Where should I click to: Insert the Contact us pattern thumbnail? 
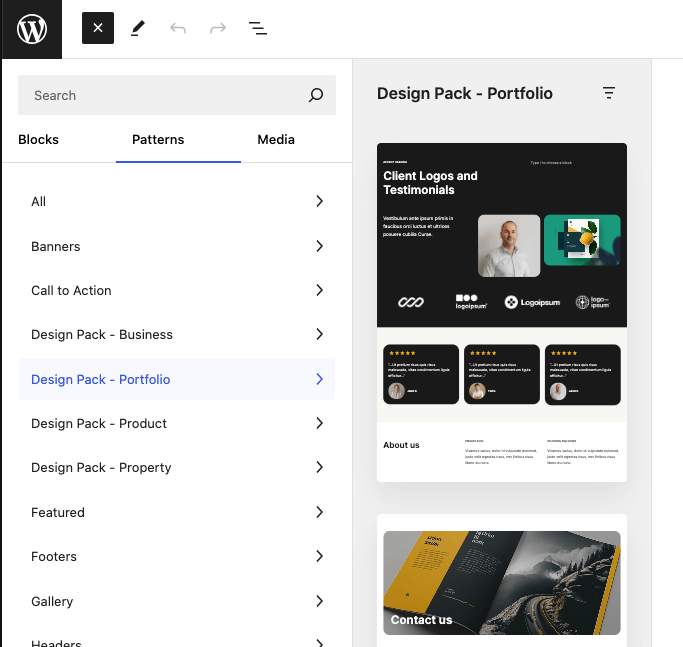502,582
